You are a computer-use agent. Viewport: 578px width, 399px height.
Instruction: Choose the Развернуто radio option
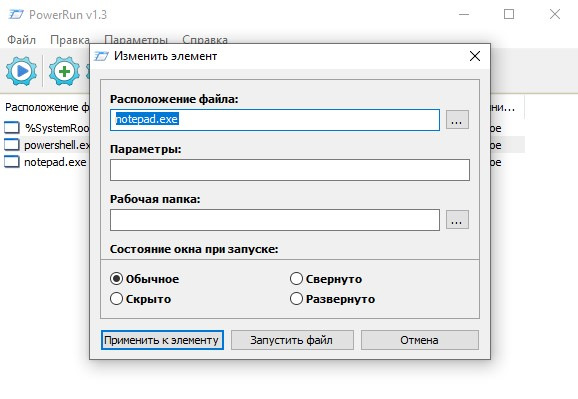[296, 298]
